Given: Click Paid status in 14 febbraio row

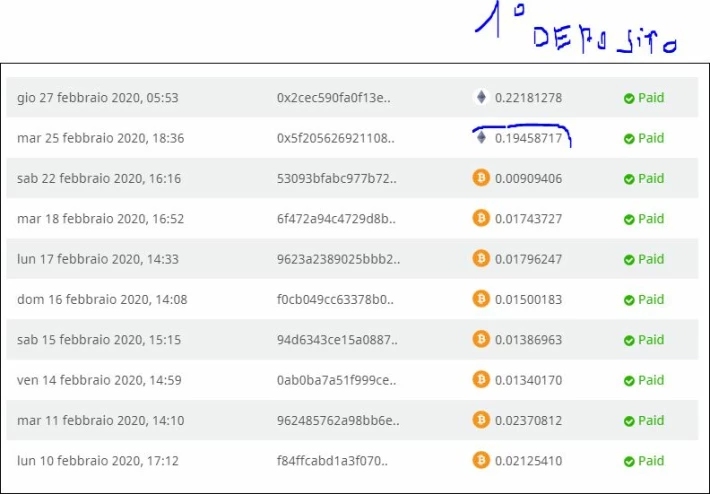Looking at the screenshot, I should coord(651,379).
